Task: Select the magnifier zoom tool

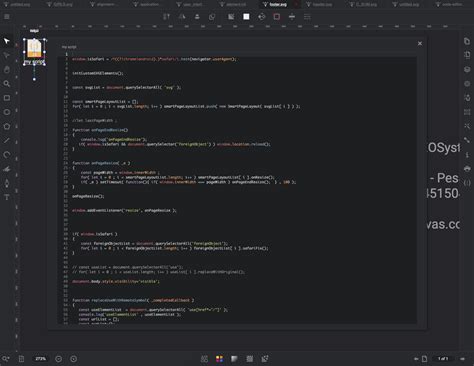Action: click(6, 84)
